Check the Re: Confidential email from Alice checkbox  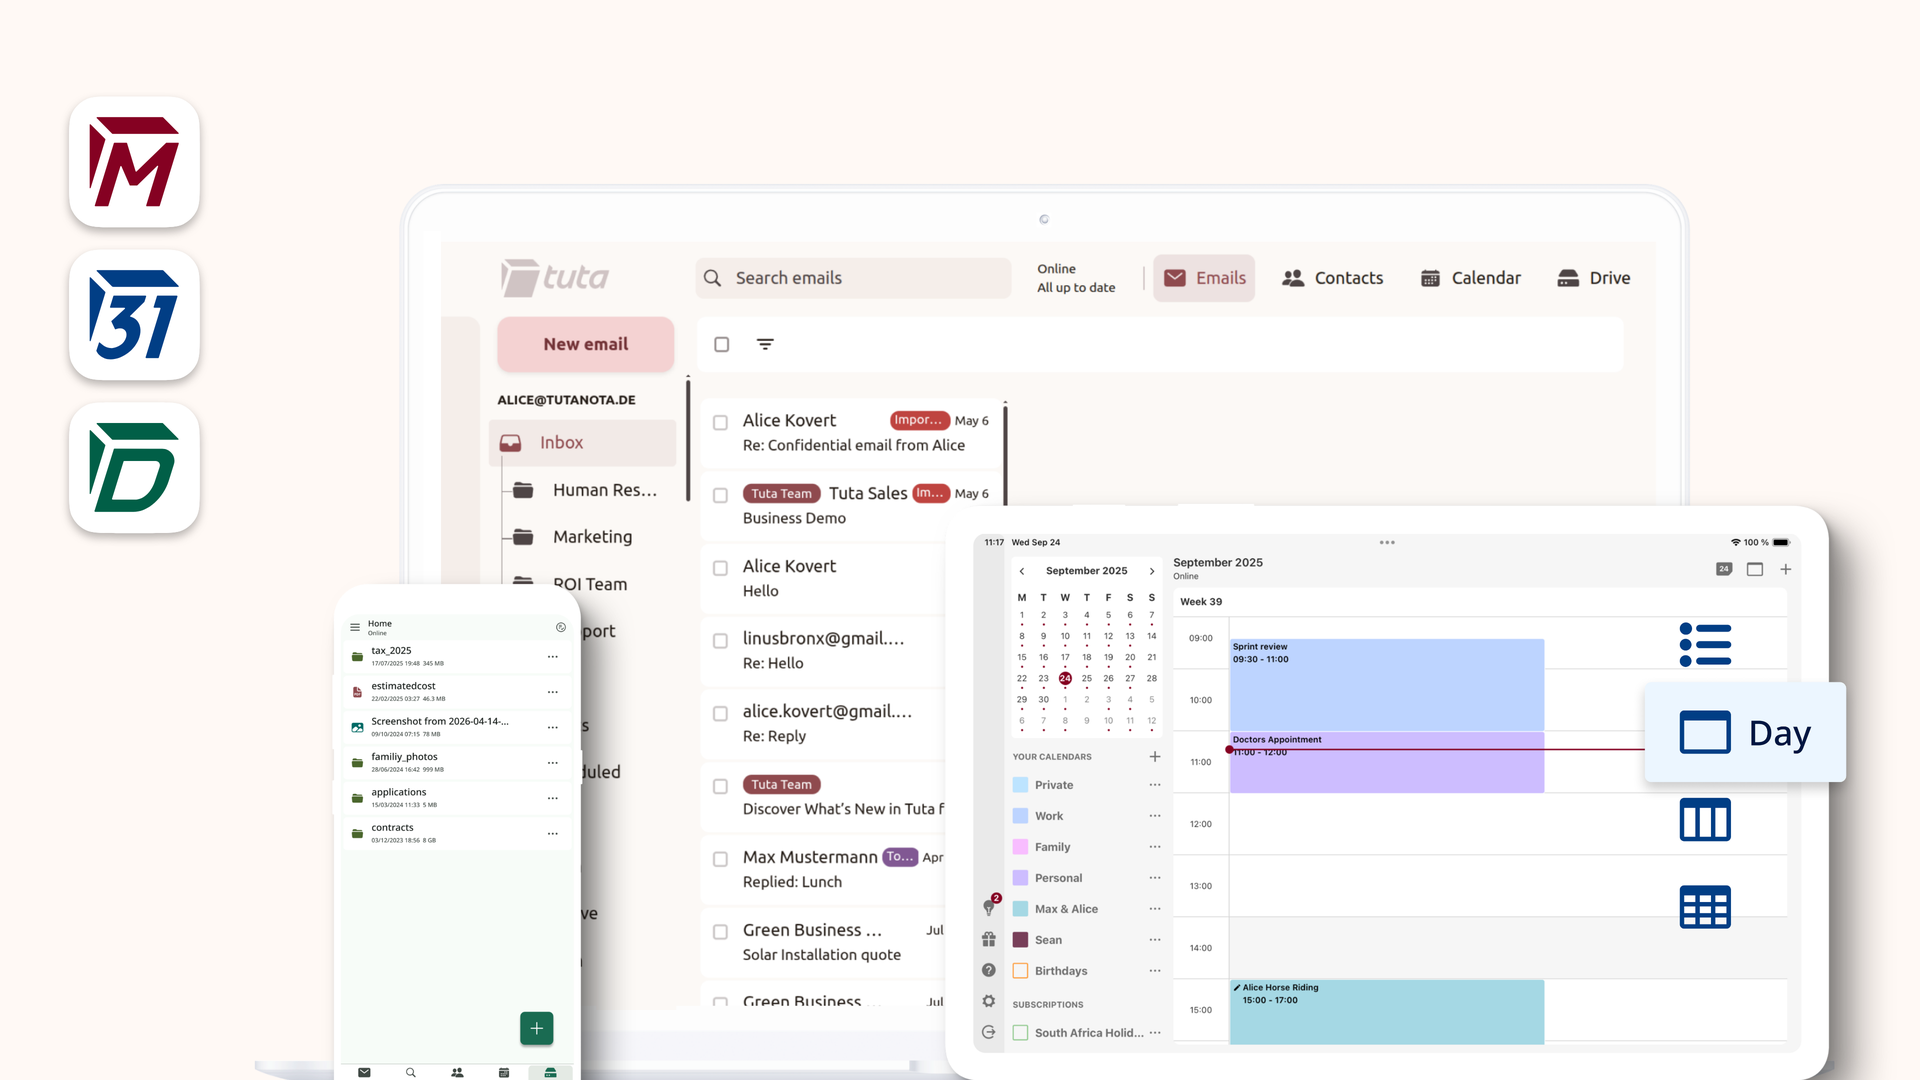[x=720, y=422]
